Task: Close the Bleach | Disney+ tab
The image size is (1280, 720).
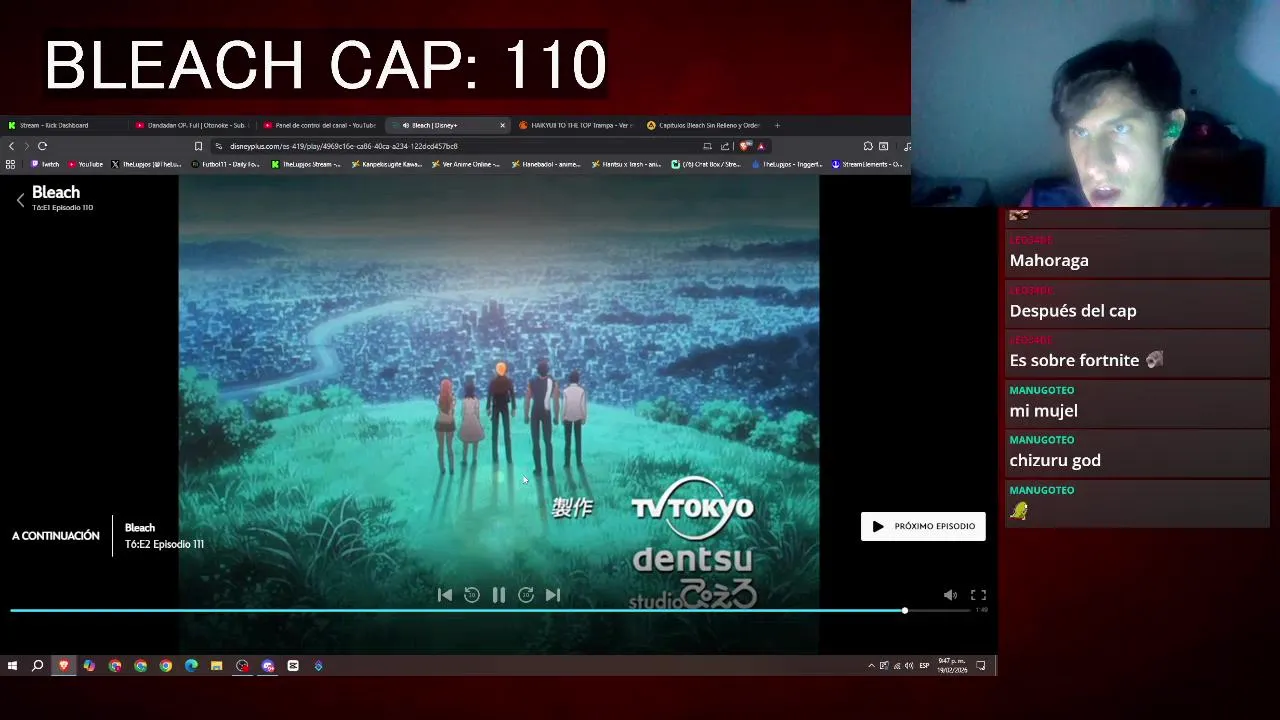Action: (x=502, y=125)
